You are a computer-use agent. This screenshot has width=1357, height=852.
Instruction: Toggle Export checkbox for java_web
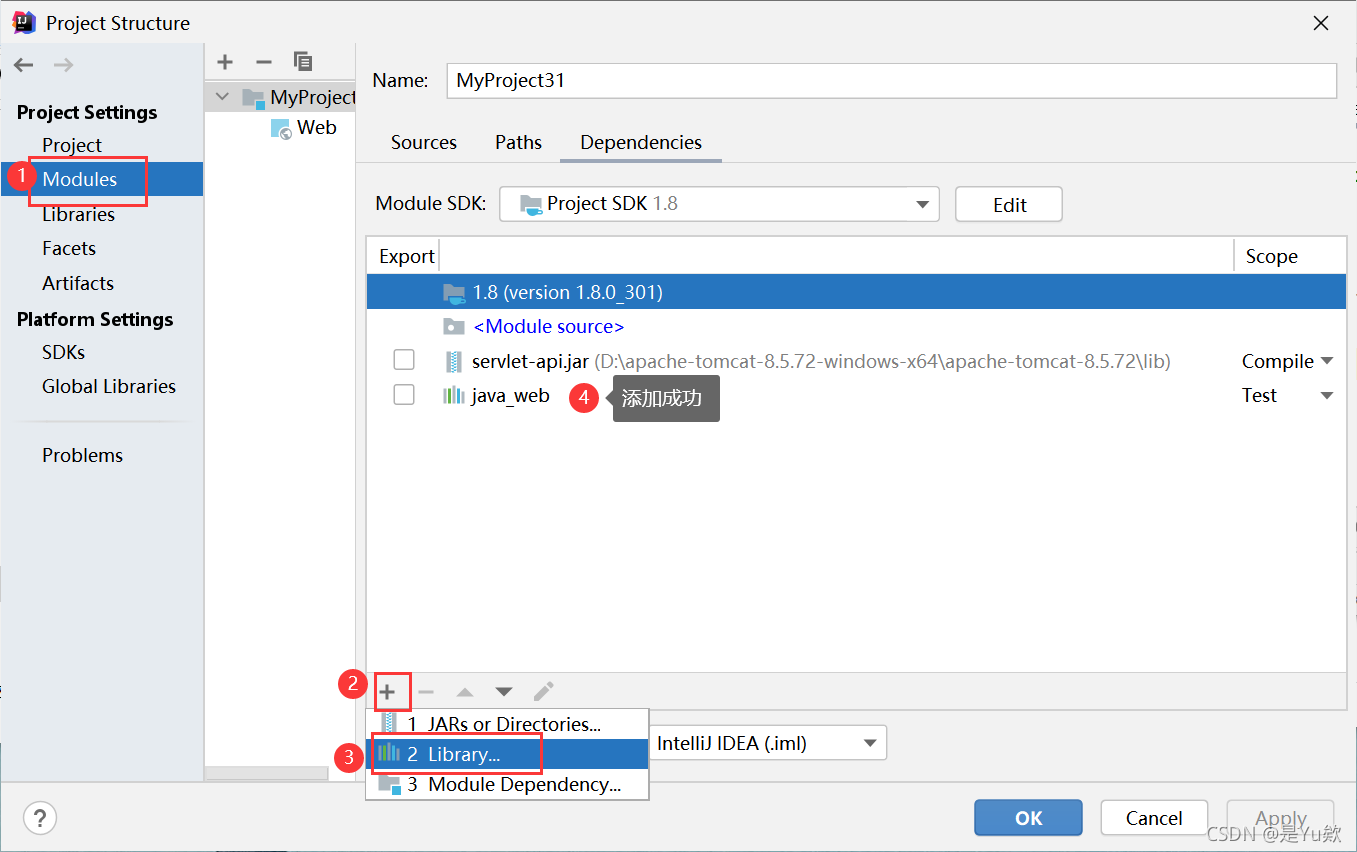coord(404,395)
